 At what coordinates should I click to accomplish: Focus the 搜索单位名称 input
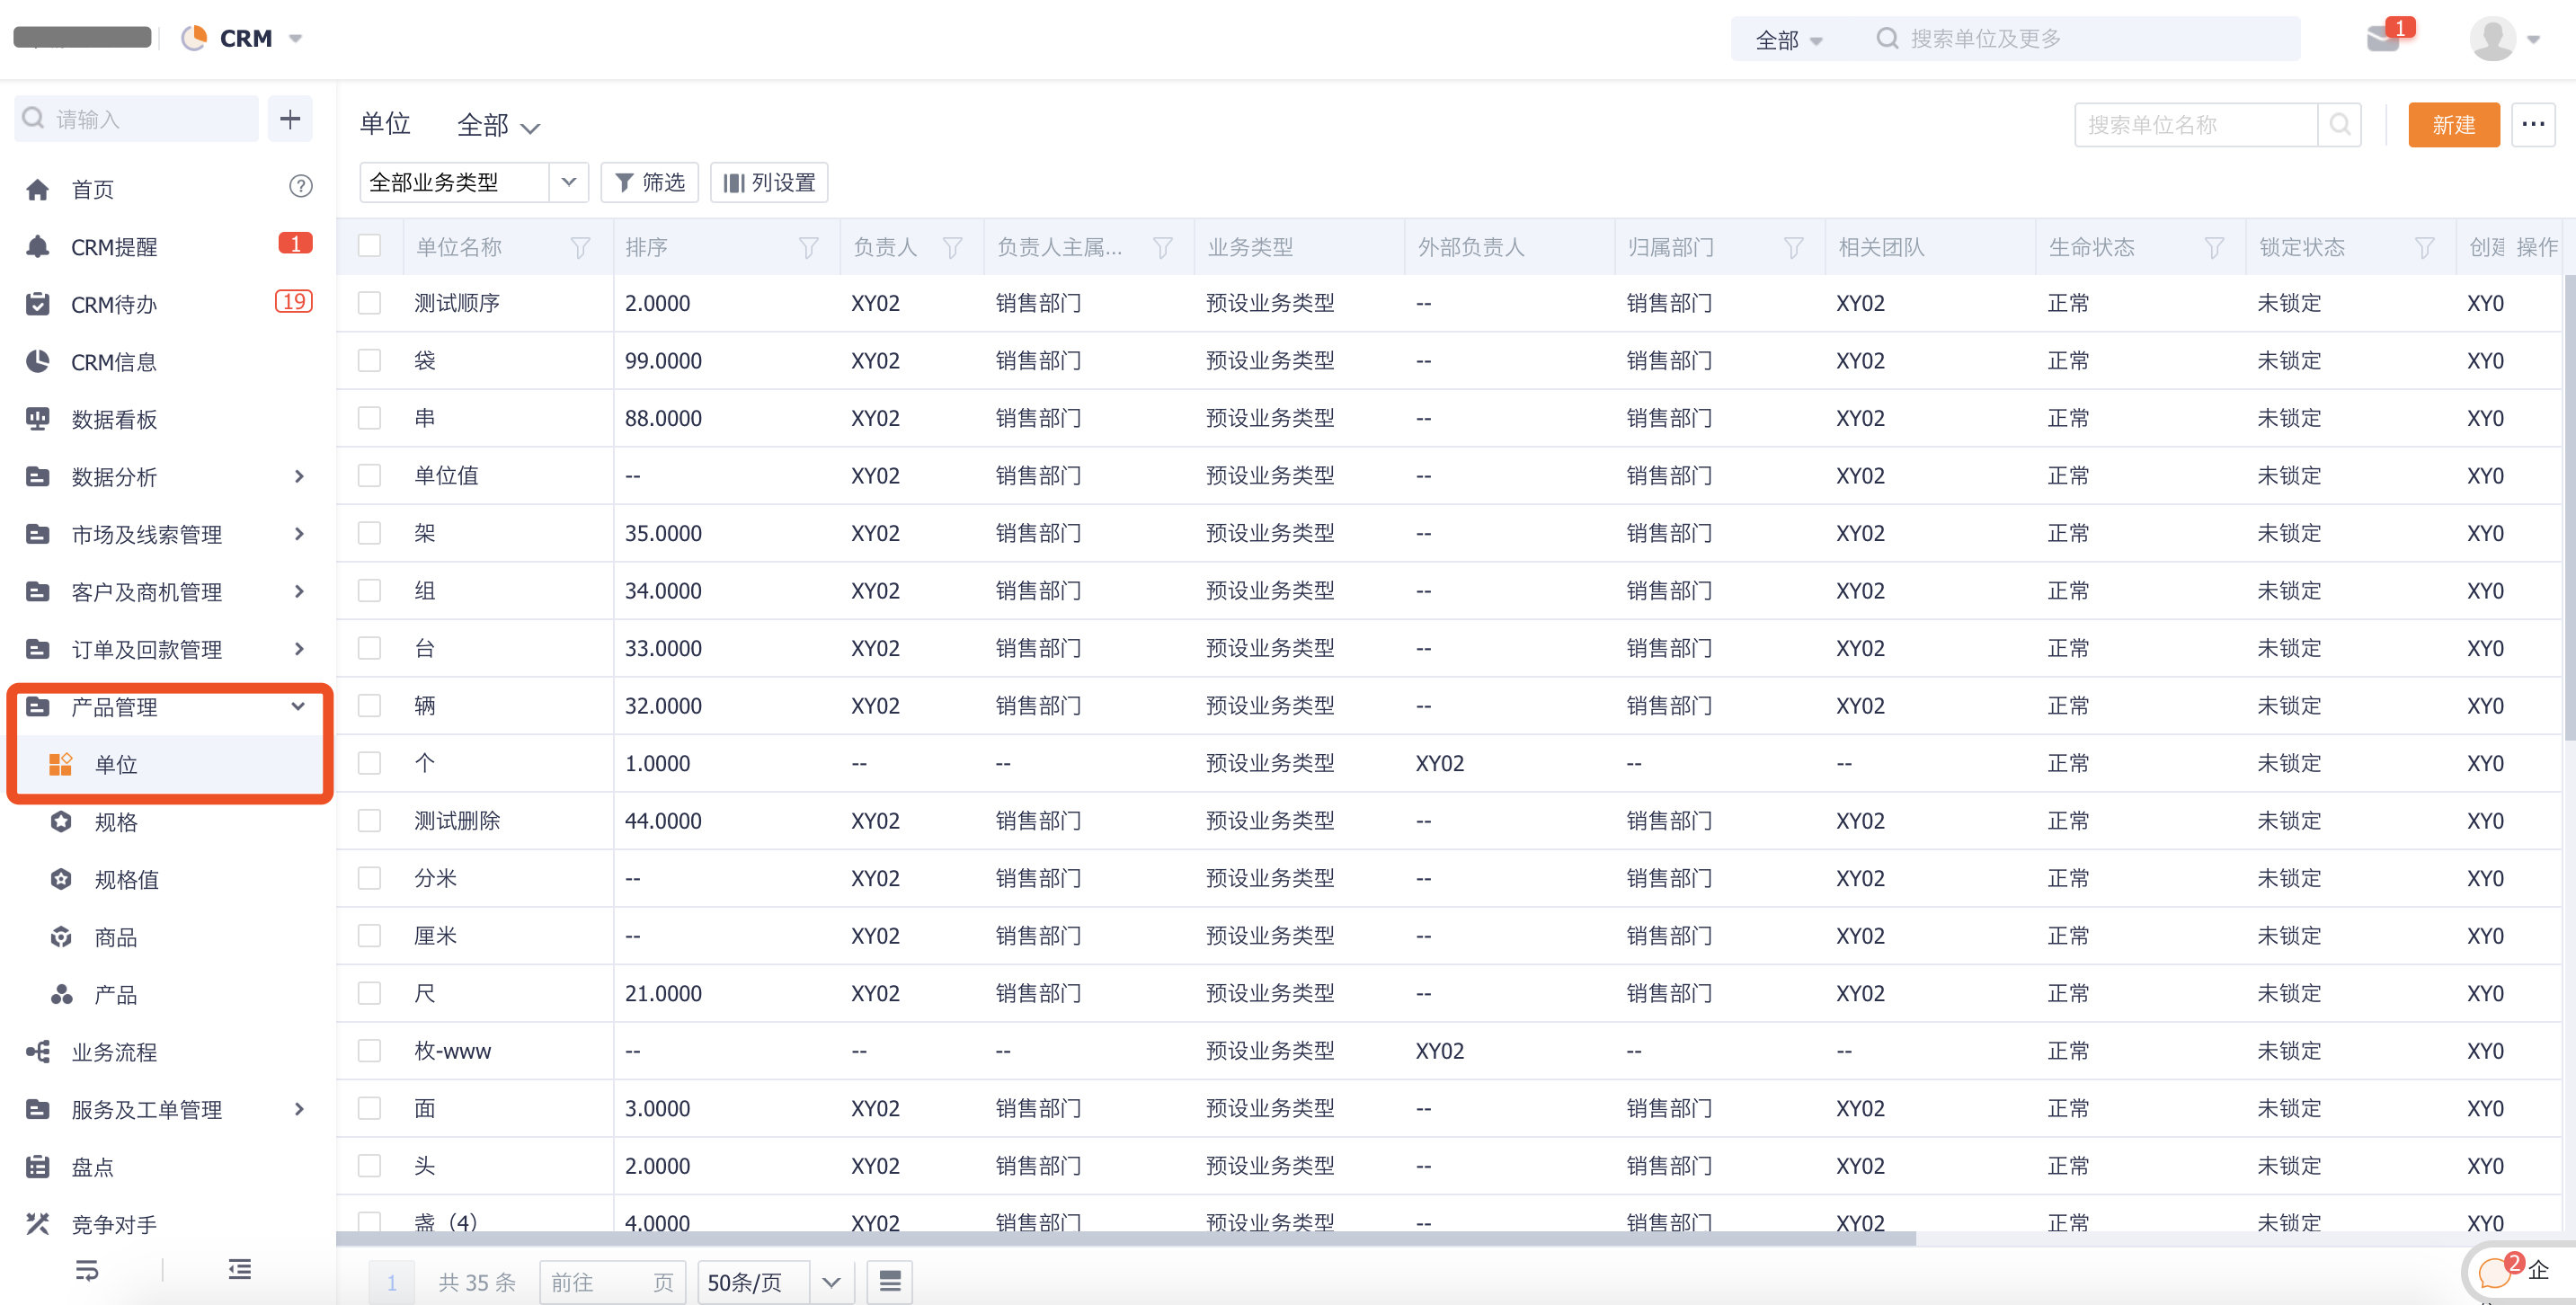(2195, 125)
